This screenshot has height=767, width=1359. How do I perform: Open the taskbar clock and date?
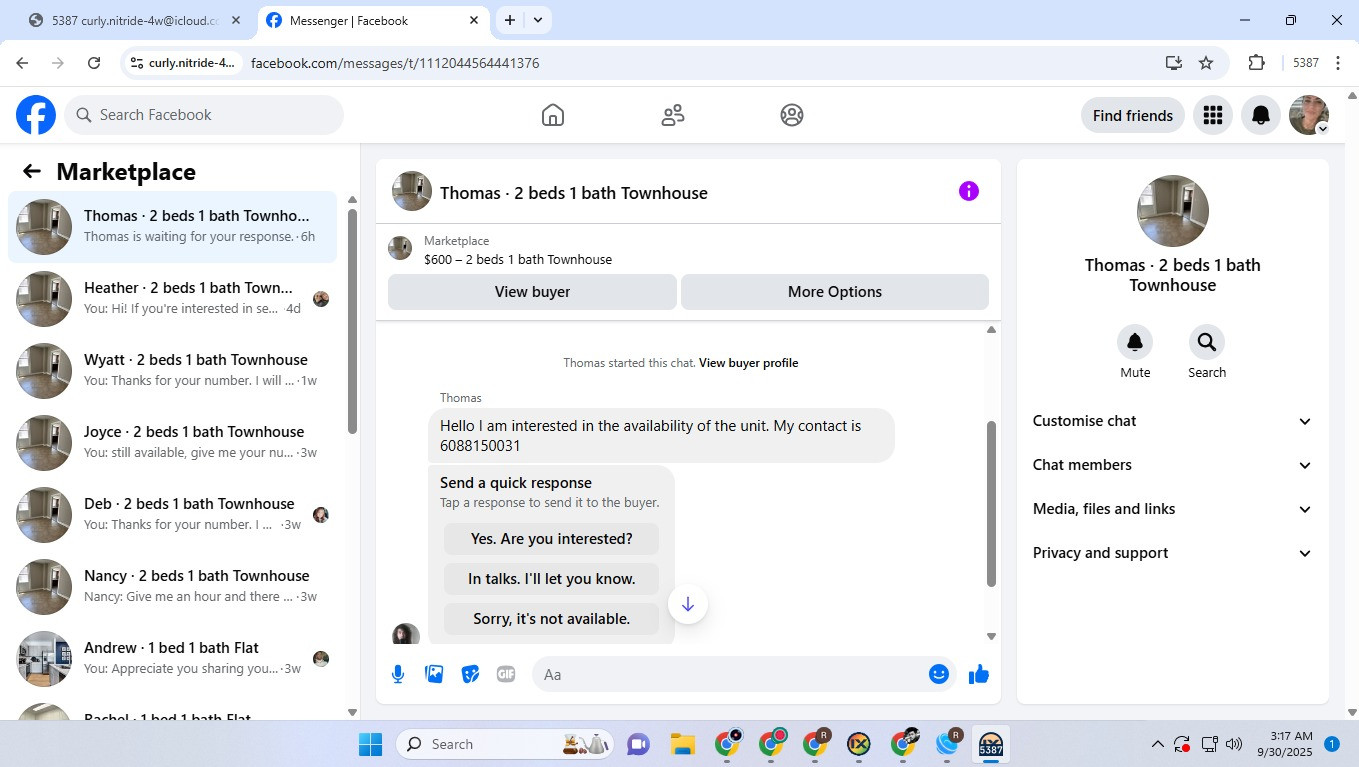coord(1284,744)
